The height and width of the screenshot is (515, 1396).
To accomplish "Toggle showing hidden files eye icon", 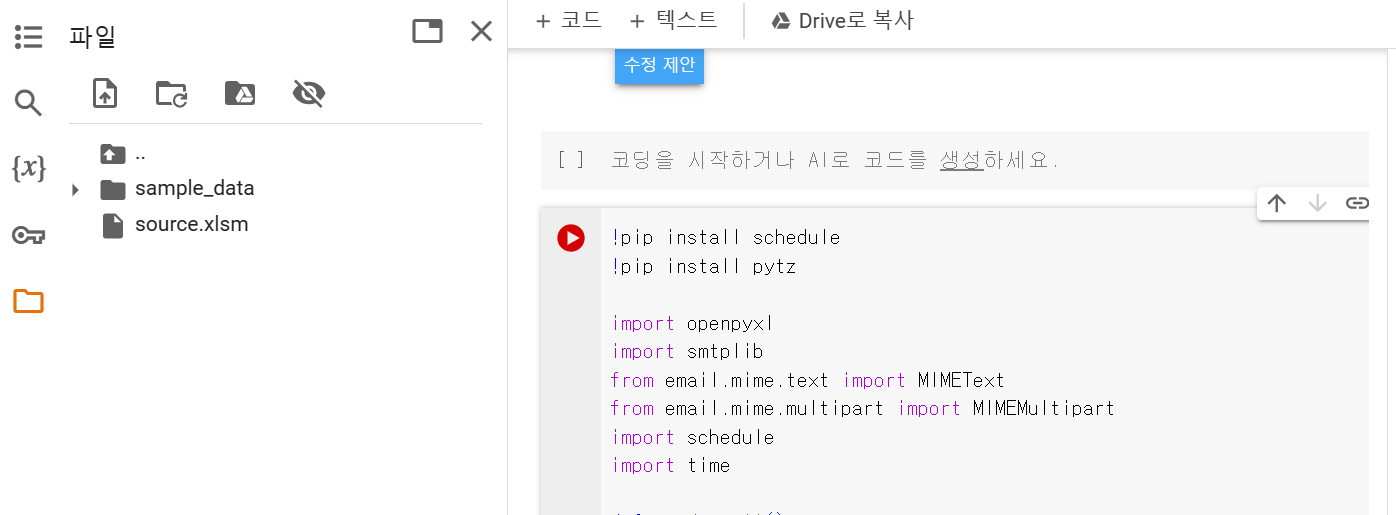I will 309,94.
